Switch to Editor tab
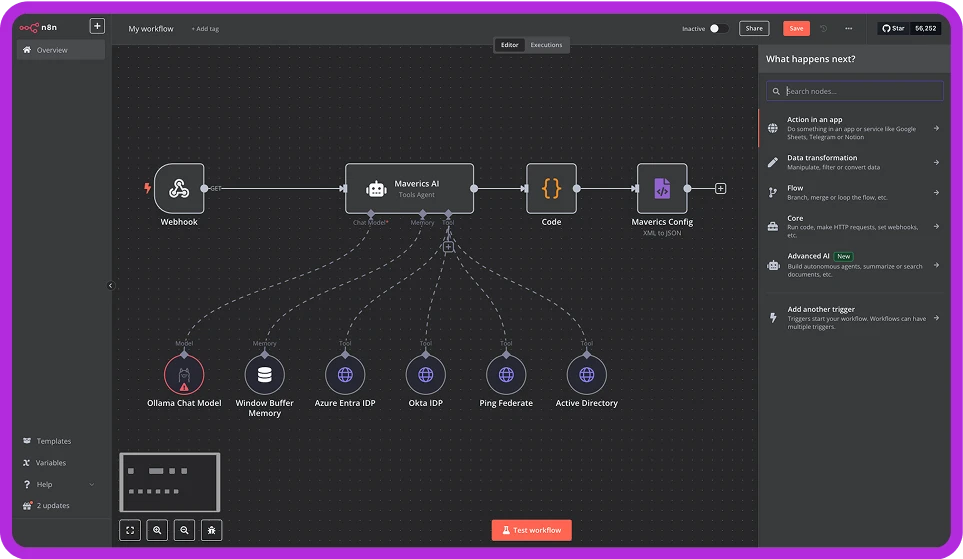Image resolution: width=963 pixels, height=559 pixels. tap(509, 45)
